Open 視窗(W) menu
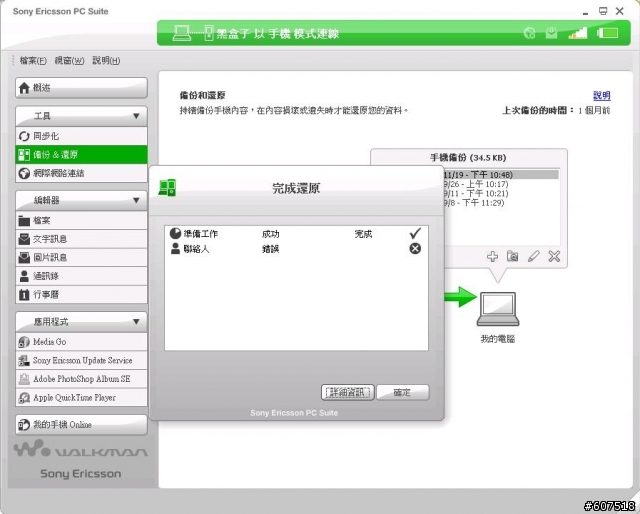 69,61
